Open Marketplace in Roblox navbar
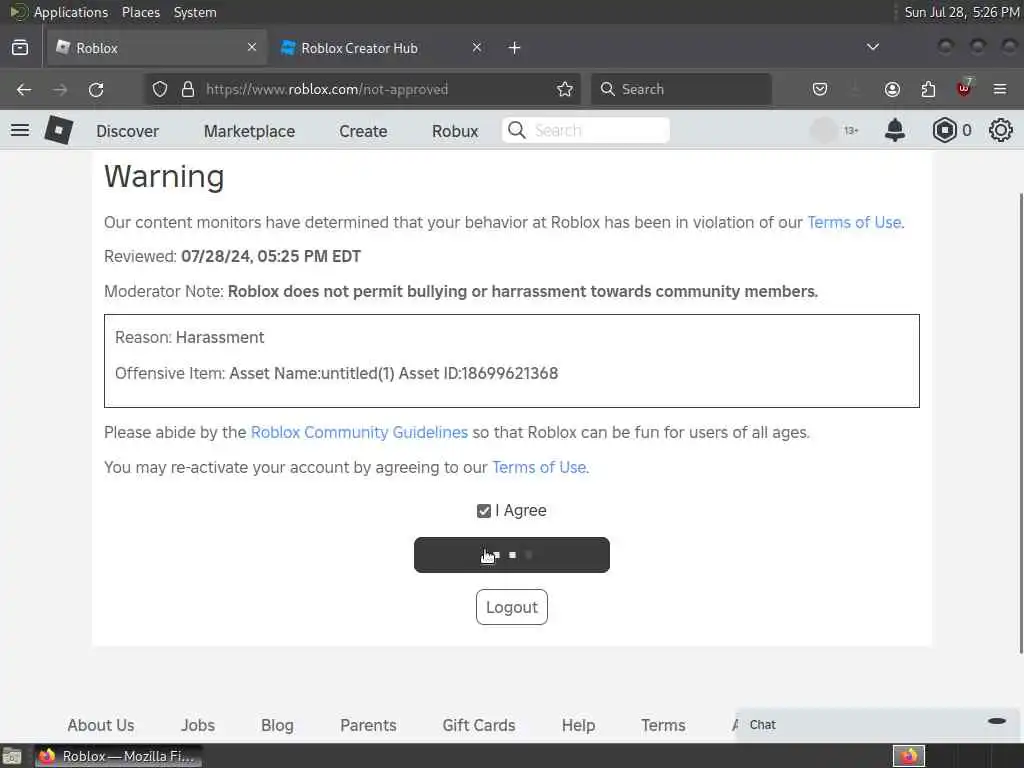The height and width of the screenshot is (768, 1024). click(249, 131)
